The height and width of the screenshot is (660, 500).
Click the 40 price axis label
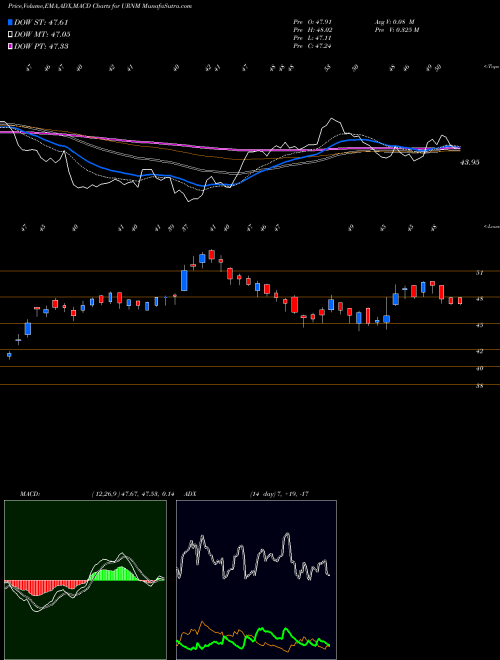[479, 368]
